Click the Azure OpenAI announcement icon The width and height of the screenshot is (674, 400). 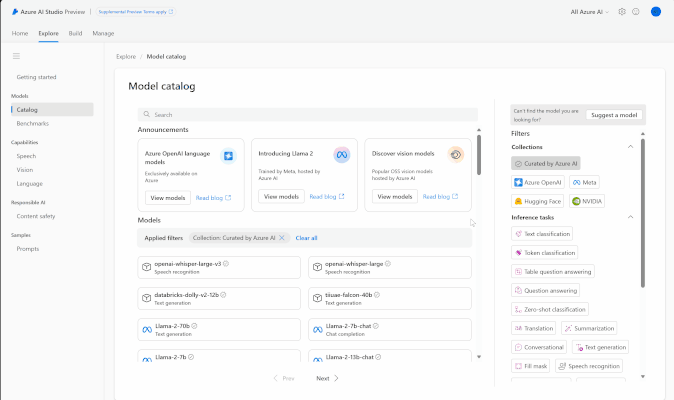(x=228, y=156)
